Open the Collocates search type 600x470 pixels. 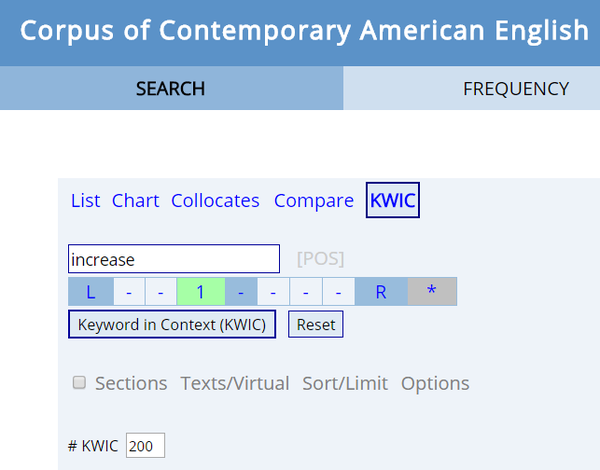pyautogui.click(x=215, y=201)
